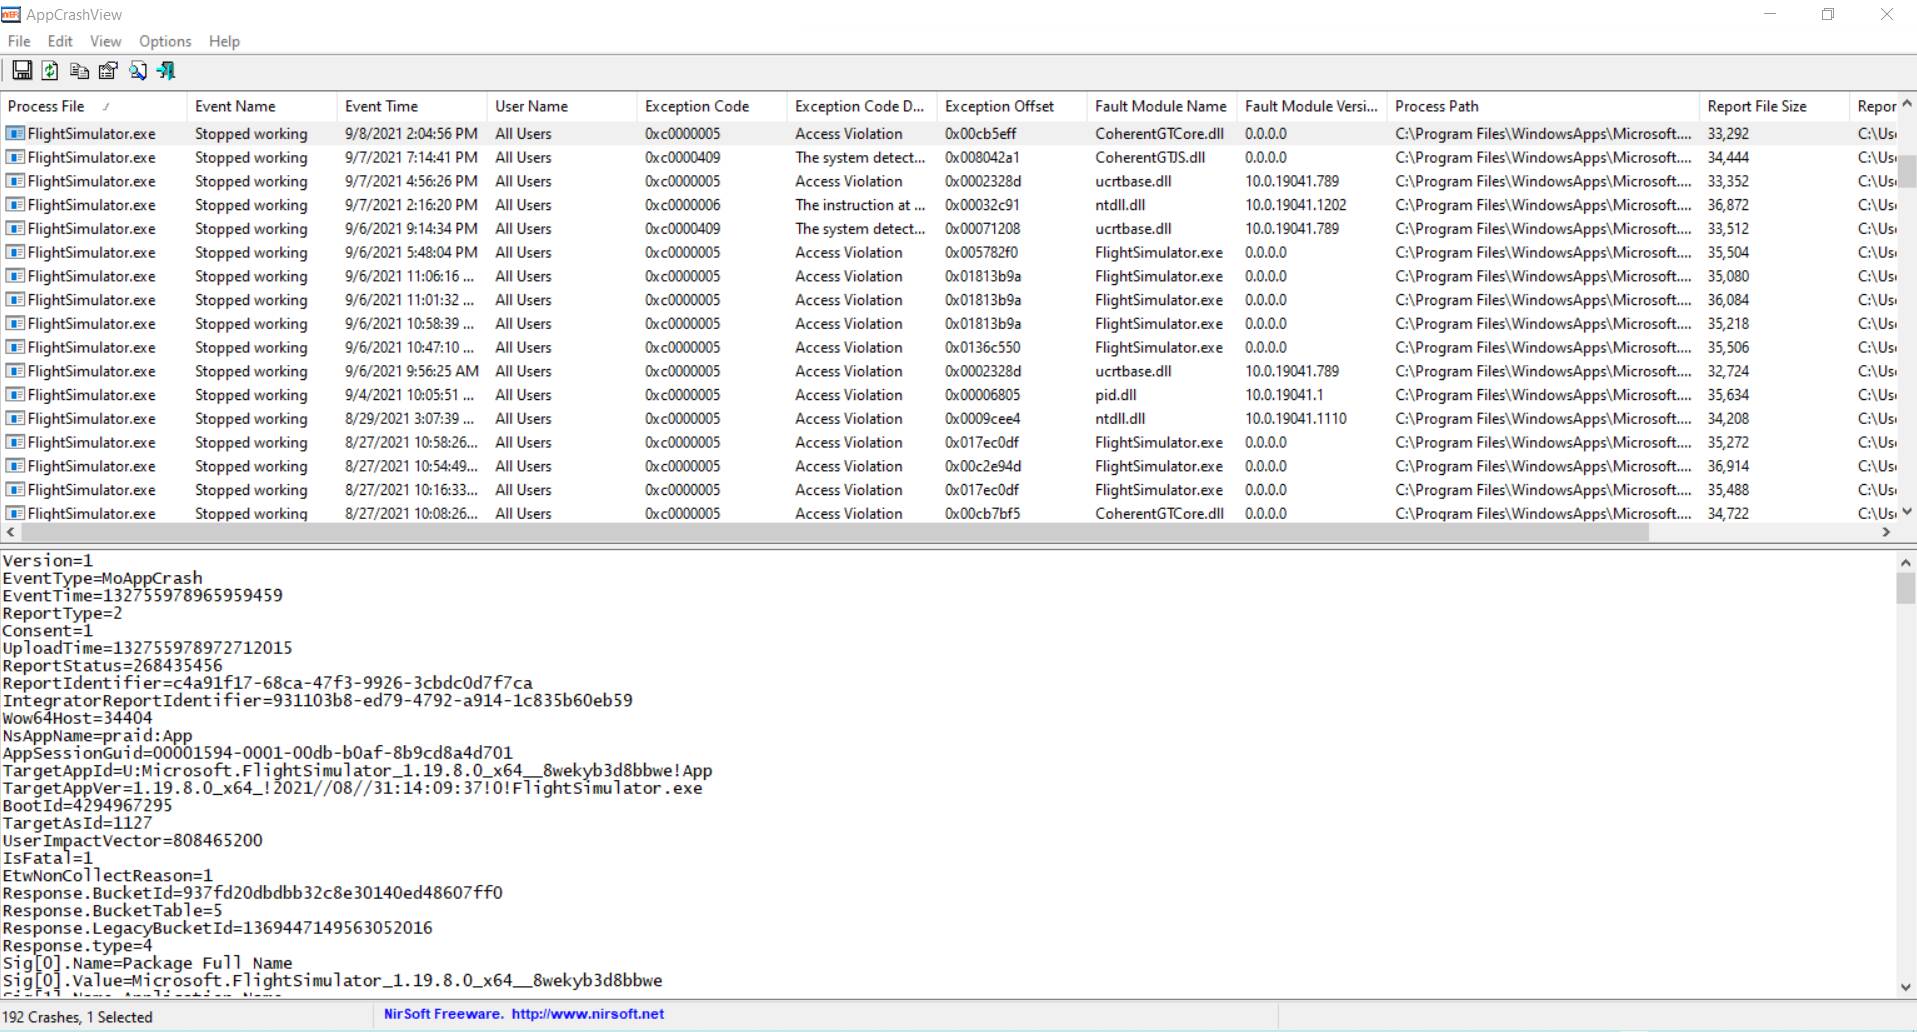Image resolution: width=1917 pixels, height=1032 pixels.
Task: Sort by Exception Code column header
Action: (711, 106)
